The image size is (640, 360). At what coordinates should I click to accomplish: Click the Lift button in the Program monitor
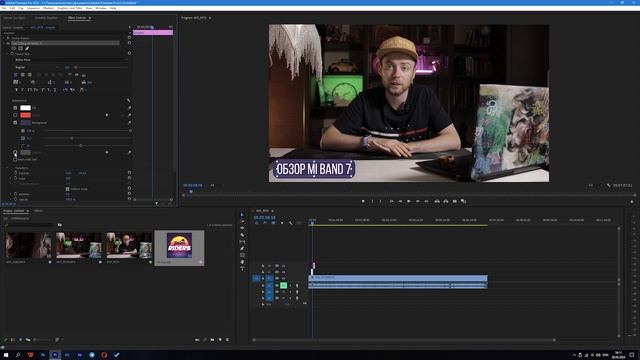[x=437, y=201]
